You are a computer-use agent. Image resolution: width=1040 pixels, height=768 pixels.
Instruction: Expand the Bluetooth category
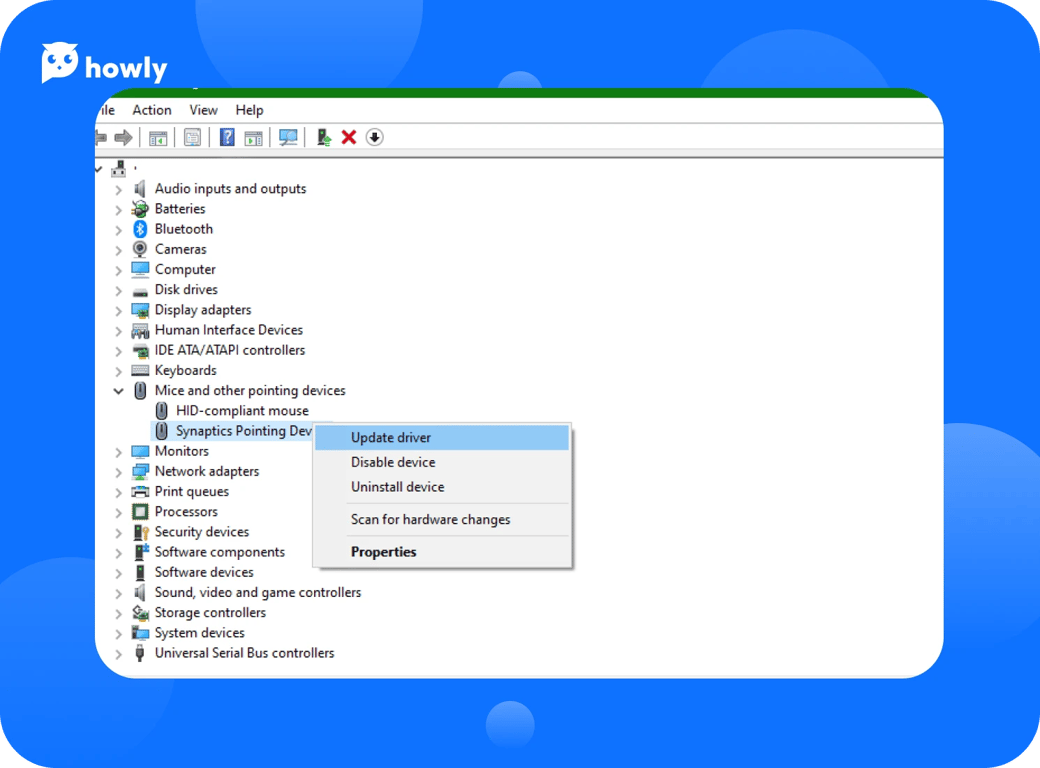pos(119,230)
